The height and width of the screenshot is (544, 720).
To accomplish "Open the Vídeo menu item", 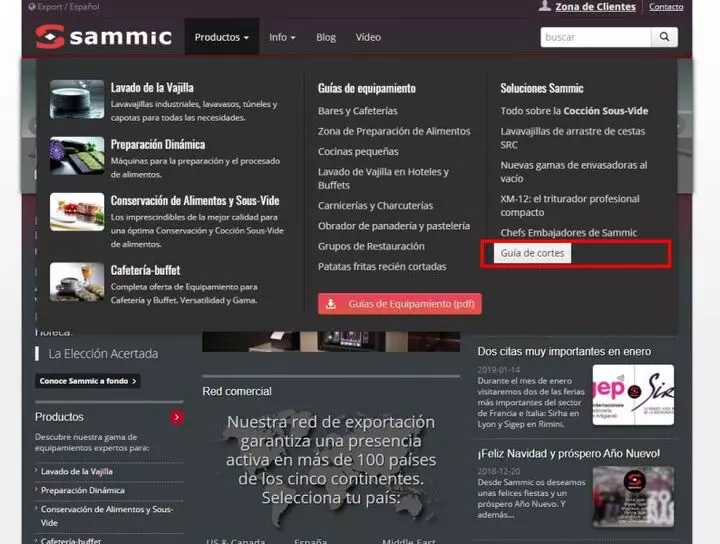I will coord(368,37).
